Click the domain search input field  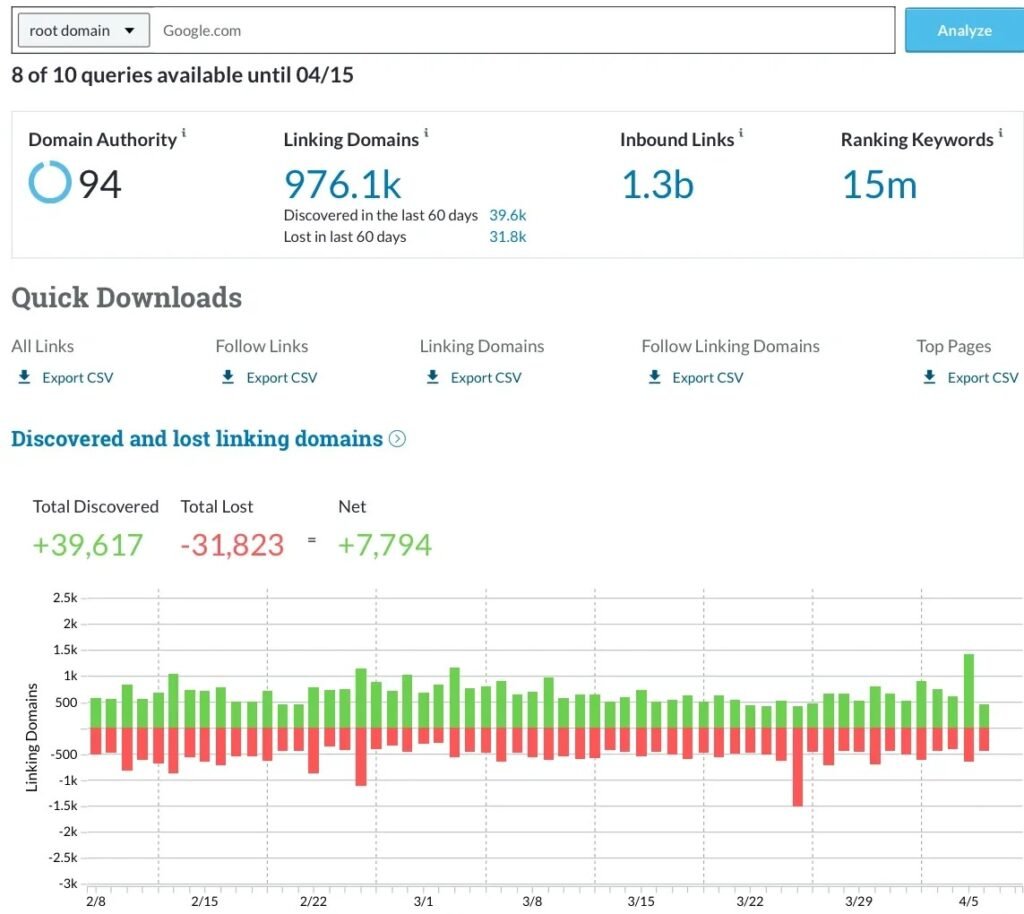pos(520,31)
